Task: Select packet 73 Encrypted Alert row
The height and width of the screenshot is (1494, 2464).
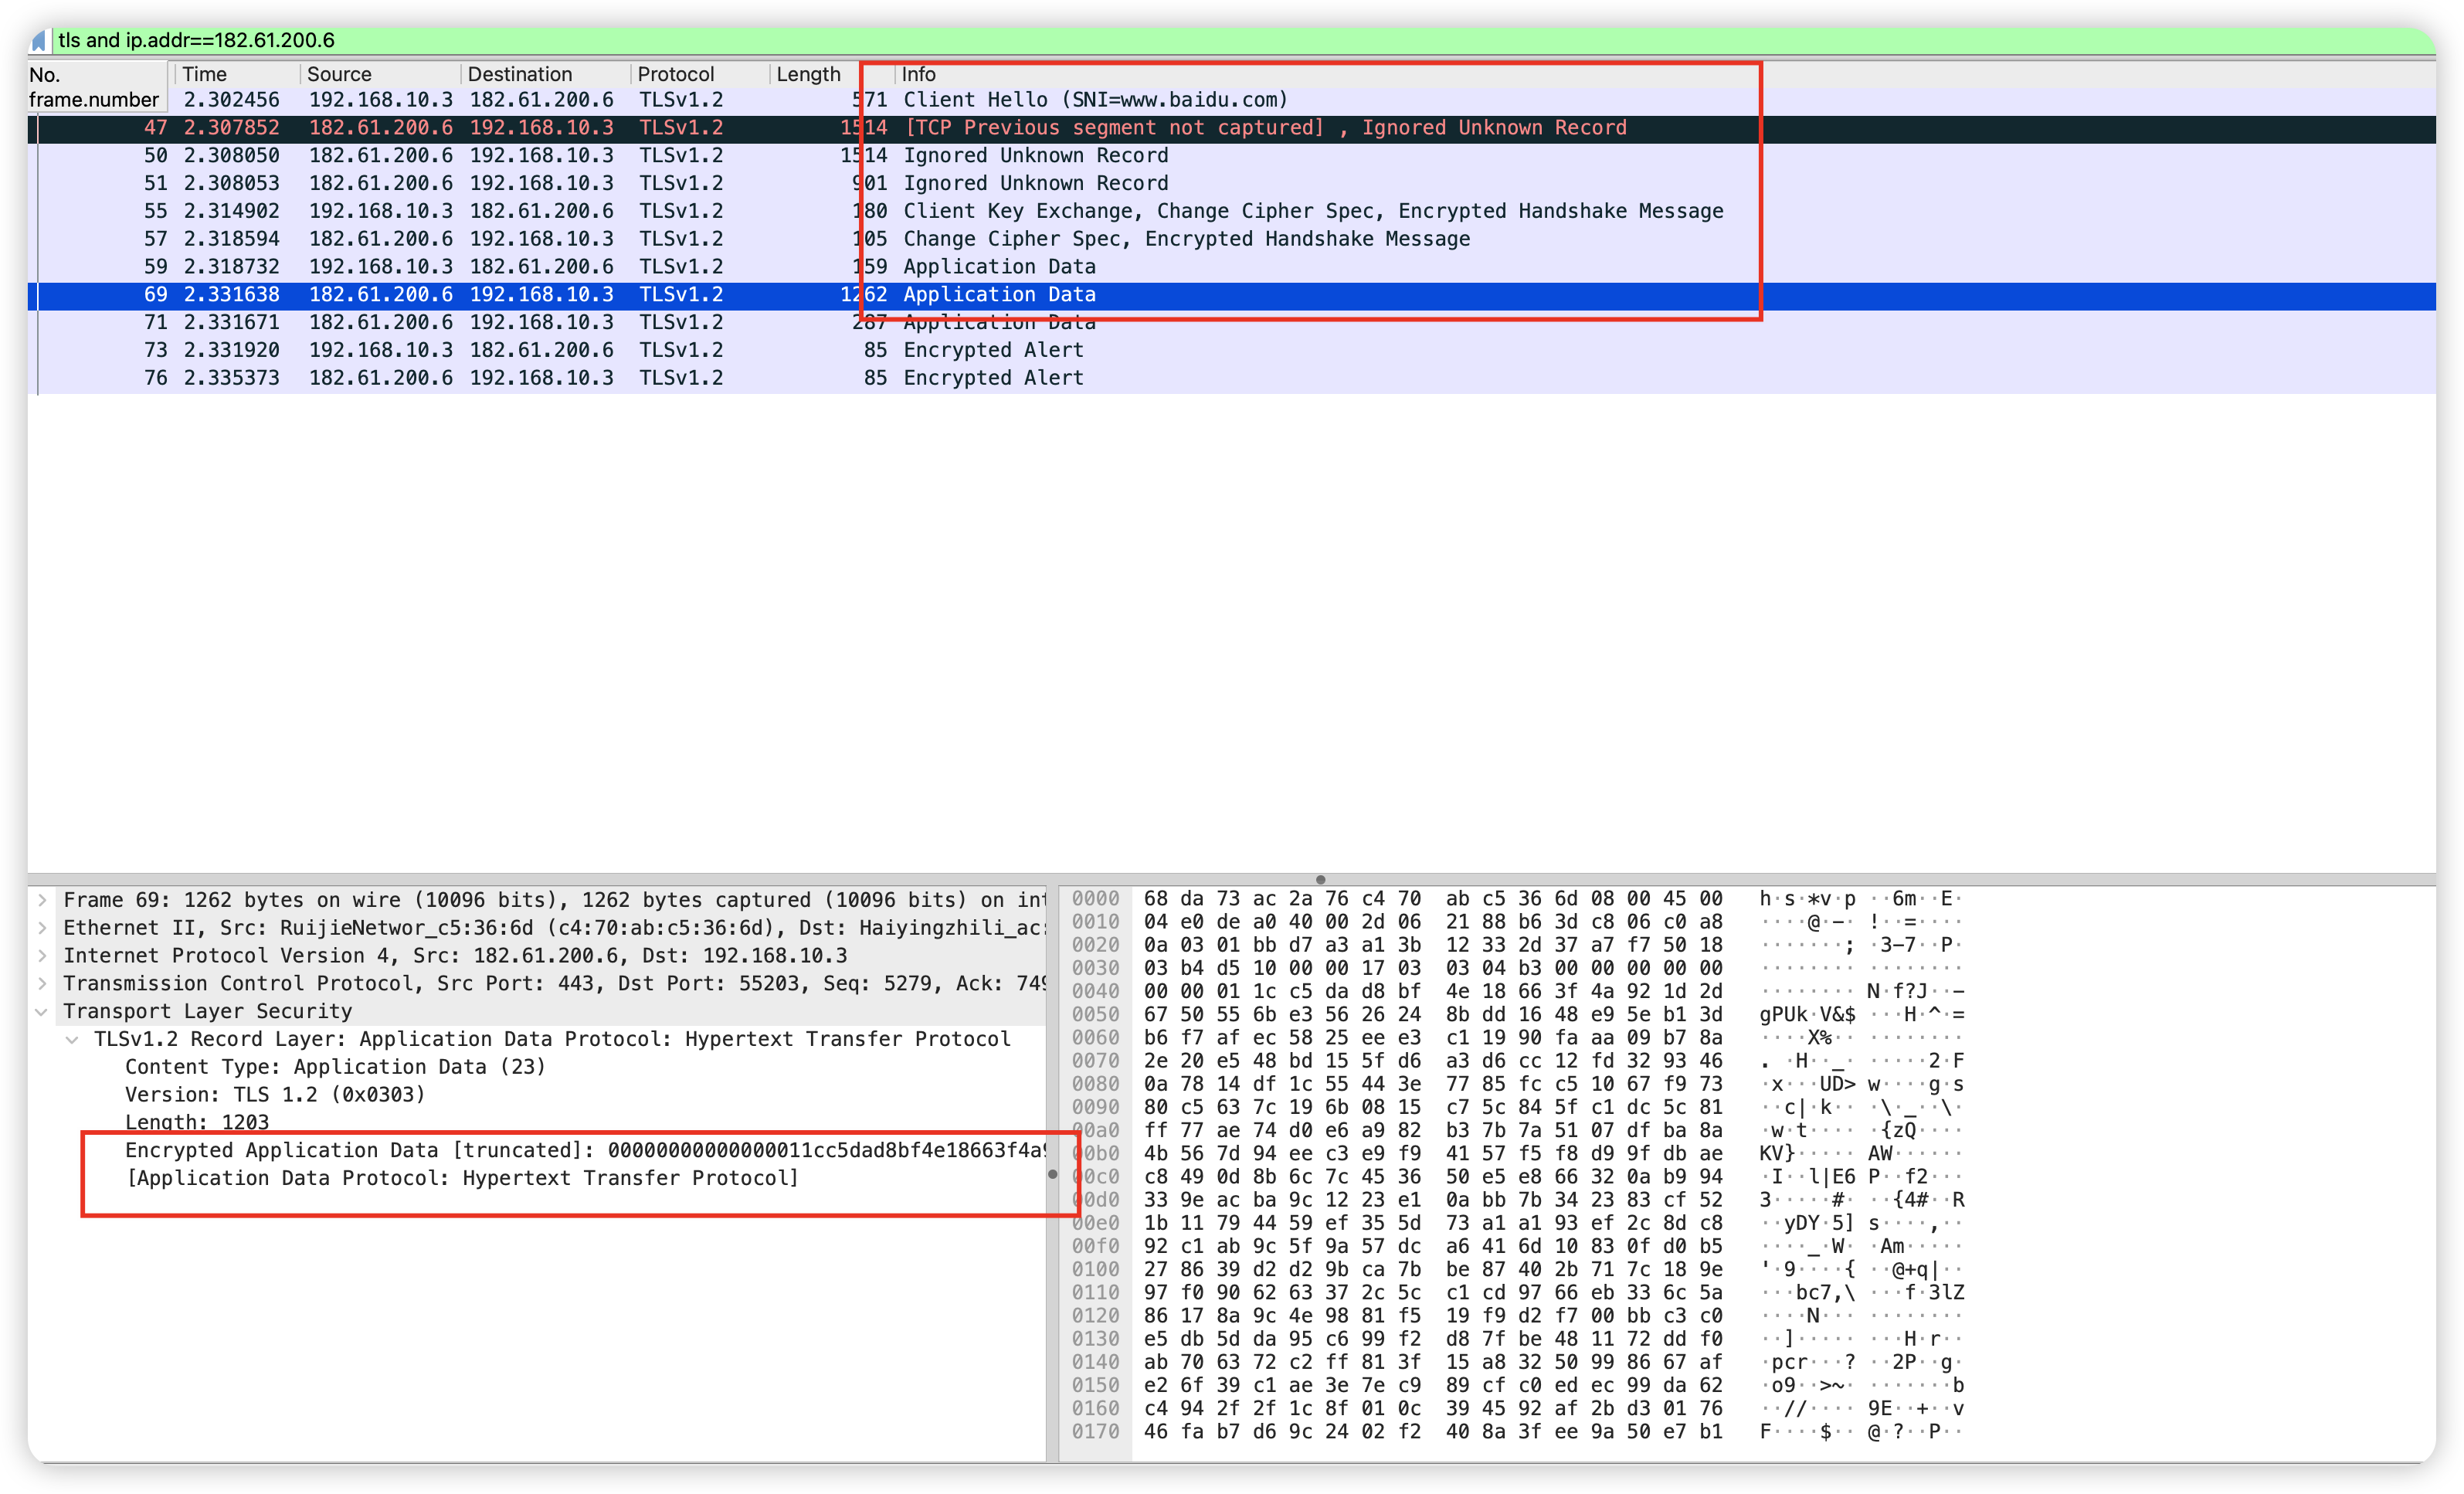Action: 993,350
